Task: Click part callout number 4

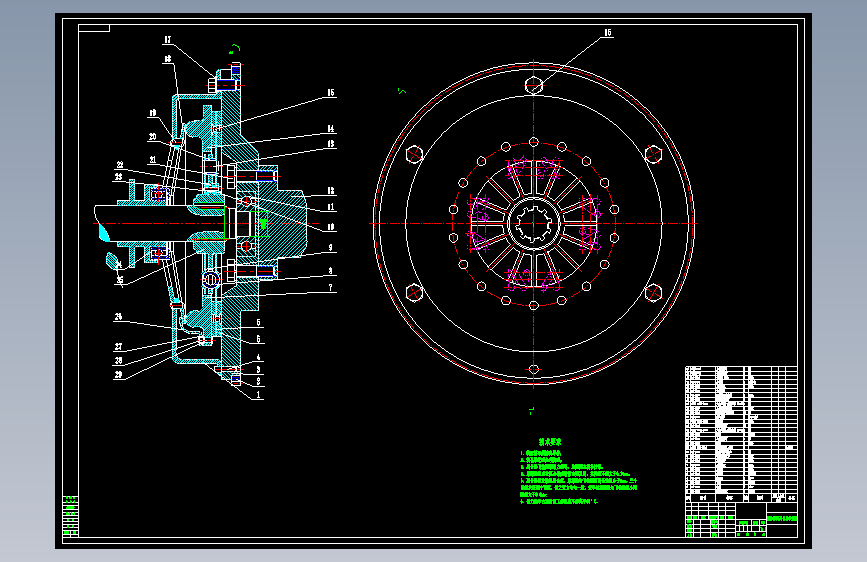Action: 258,357
